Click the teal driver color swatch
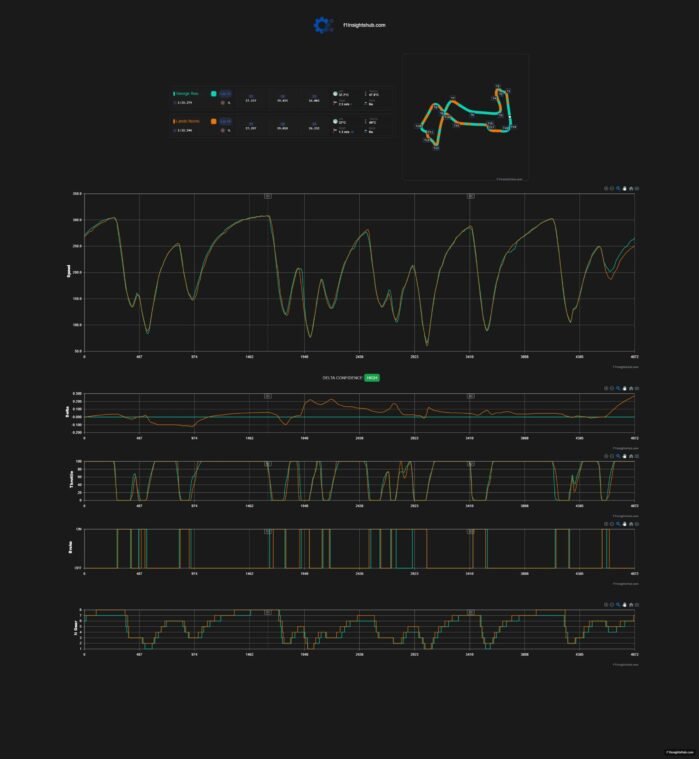 pos(213,93)
